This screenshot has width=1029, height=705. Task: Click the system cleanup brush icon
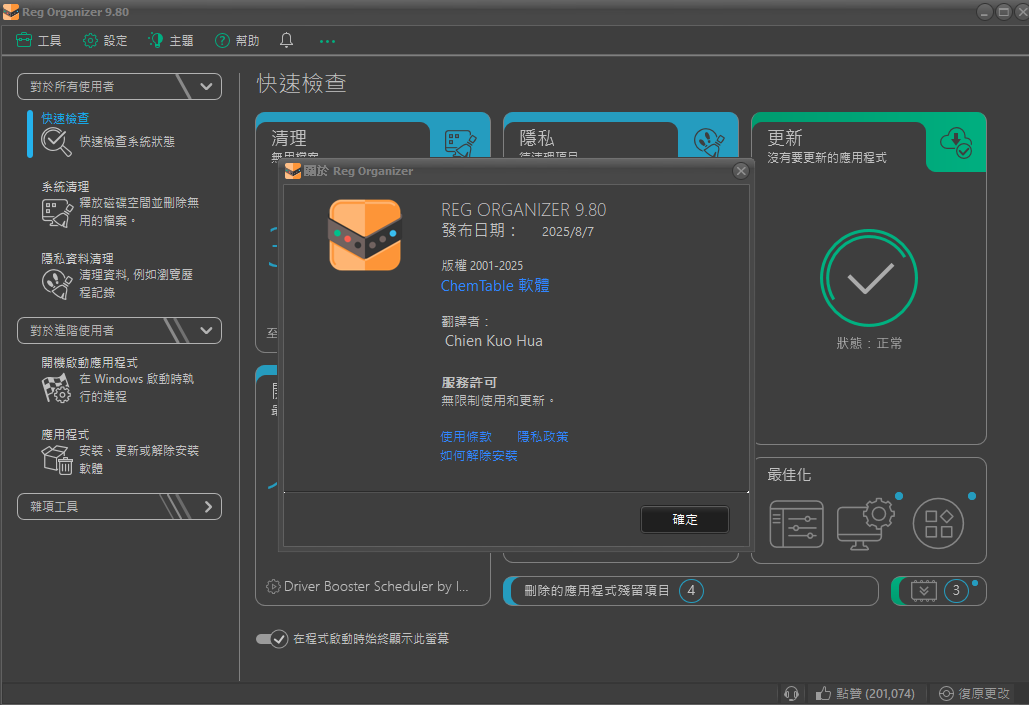(57, 213)
